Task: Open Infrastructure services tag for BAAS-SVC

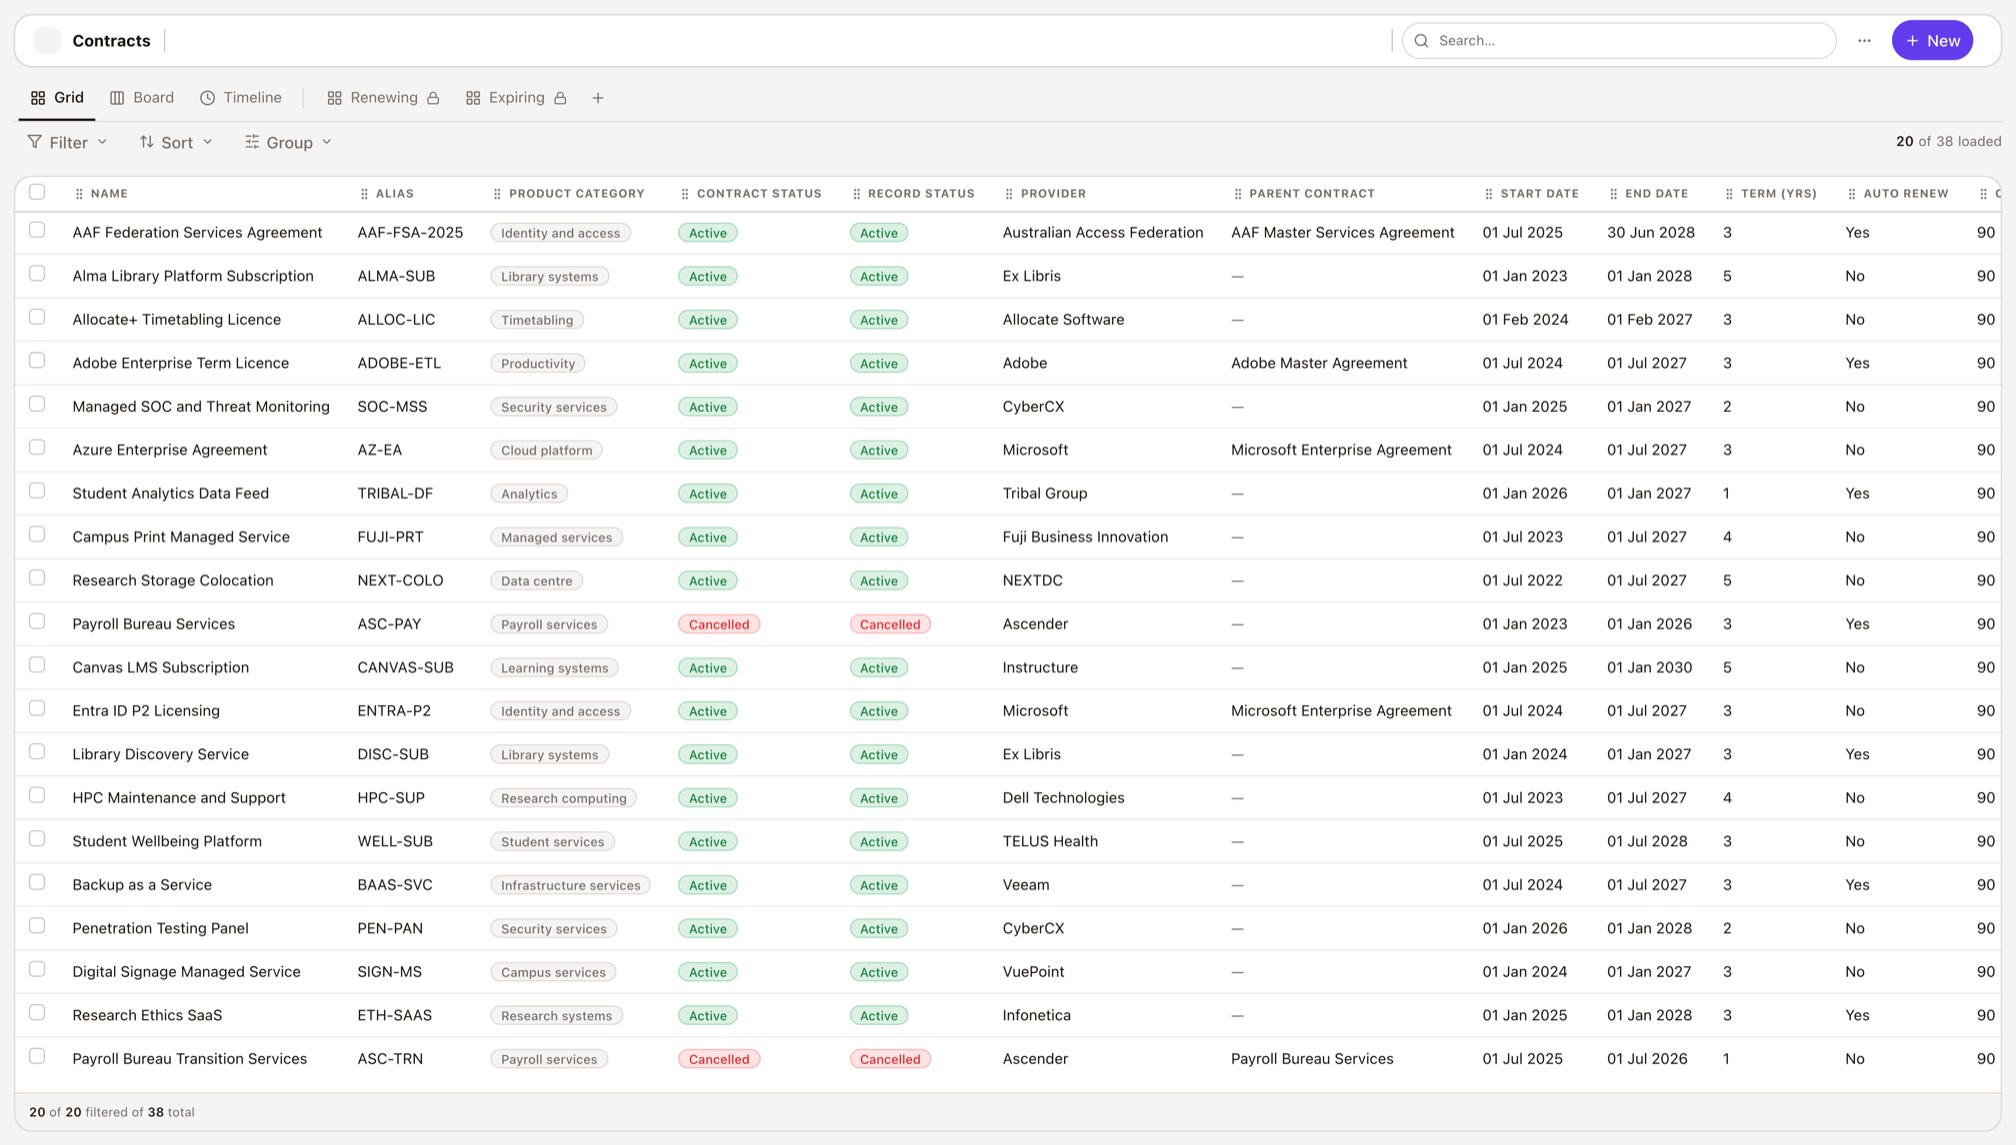Action: tap(571, 885)
